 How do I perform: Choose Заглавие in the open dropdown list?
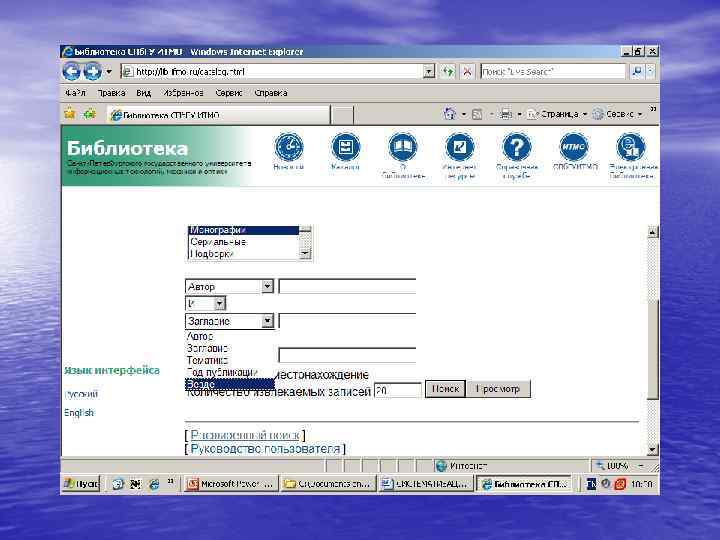[230, 348]
